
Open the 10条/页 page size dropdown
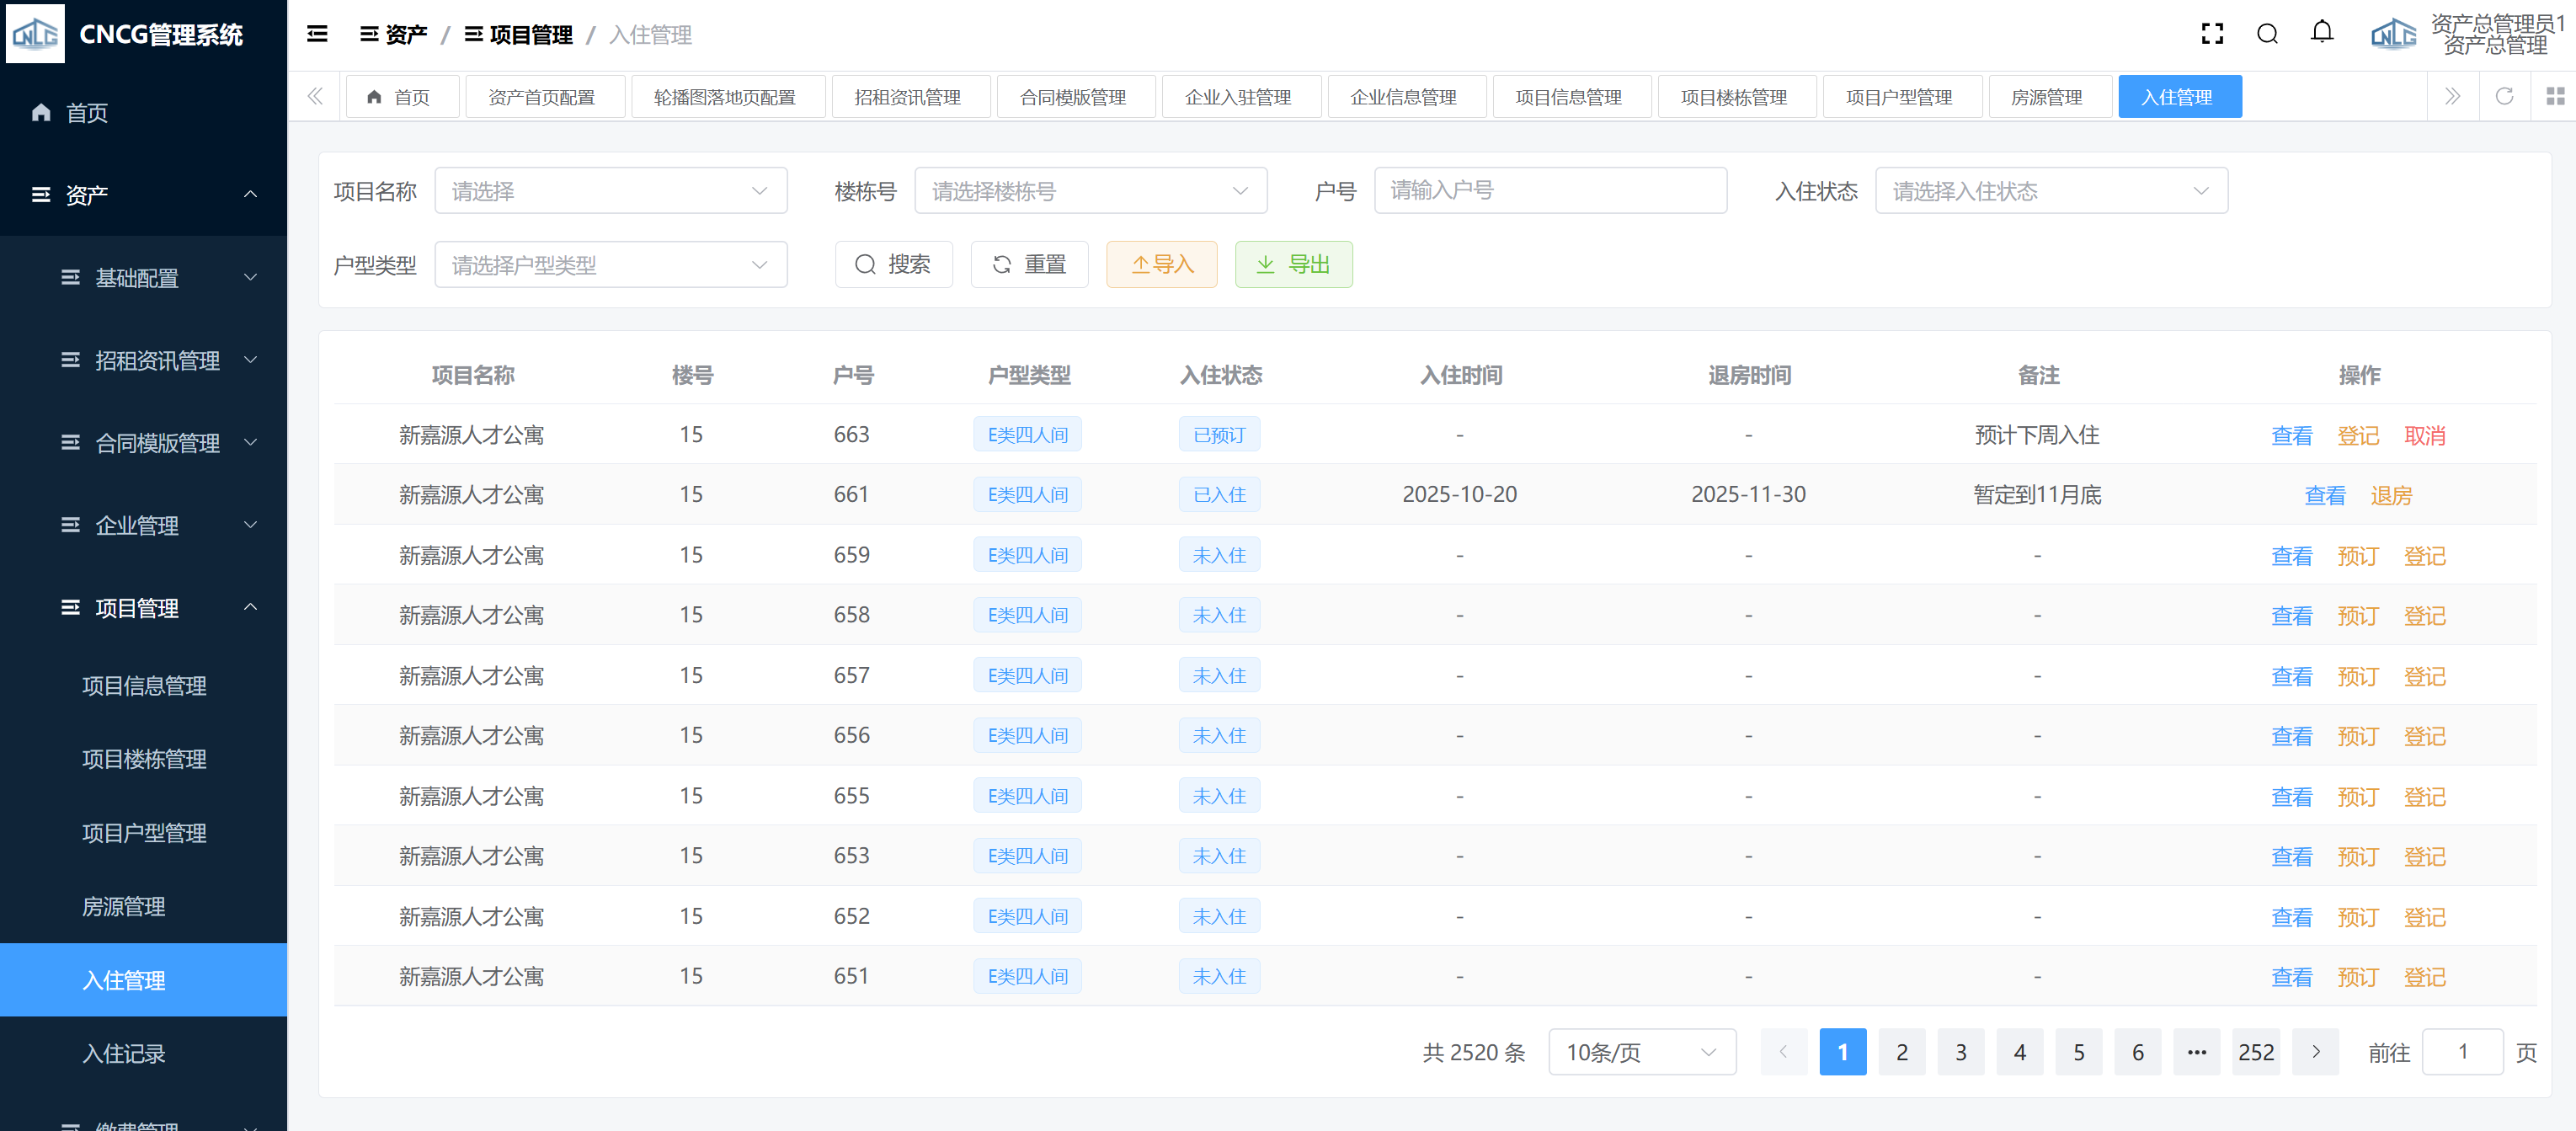(x=1641, y=1052)
